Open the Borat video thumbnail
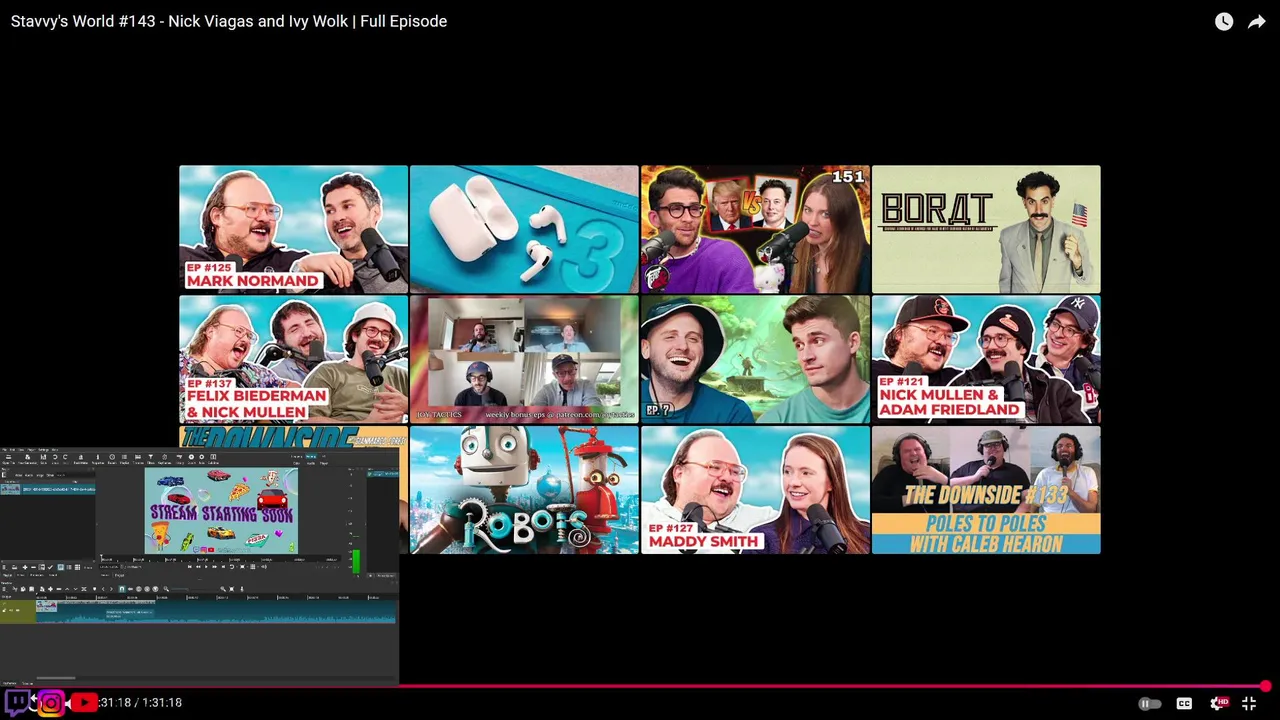 (986, 229)
